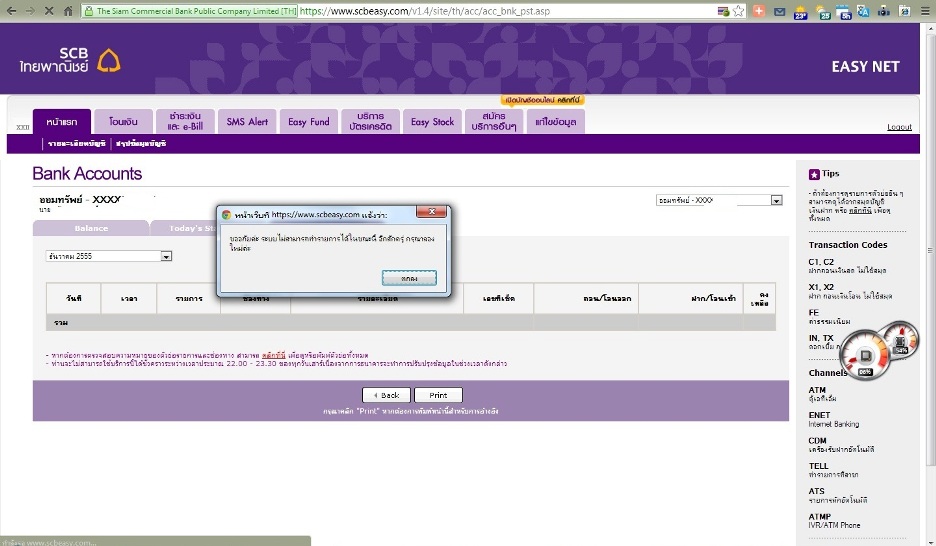Click the browser vertical scrollbar
Screen dimensions: 936x546
click(x=931, y=251)
